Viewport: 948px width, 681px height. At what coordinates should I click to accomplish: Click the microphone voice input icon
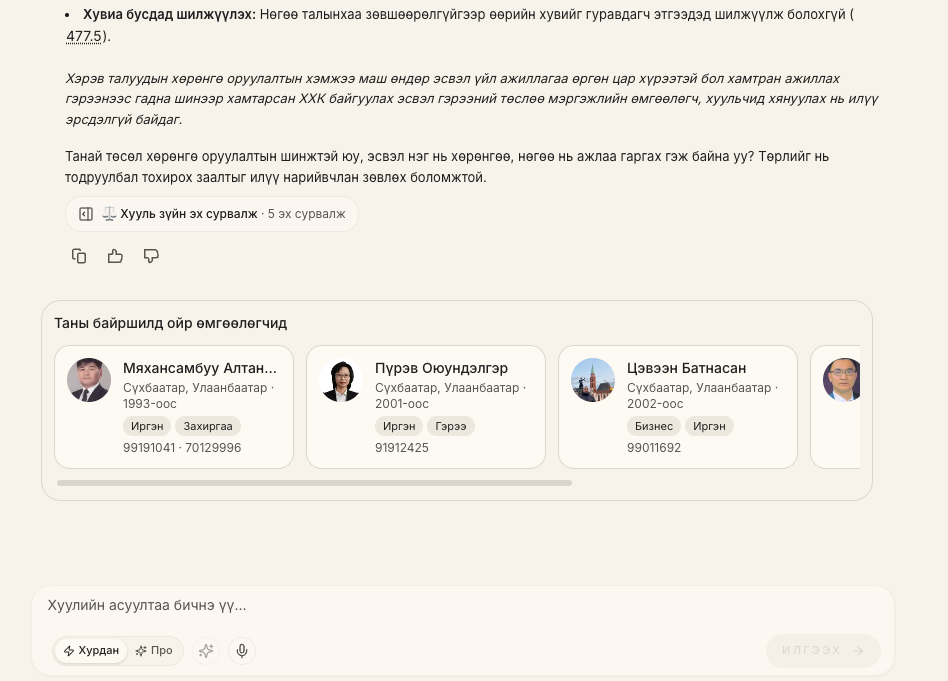coord(242,651)
